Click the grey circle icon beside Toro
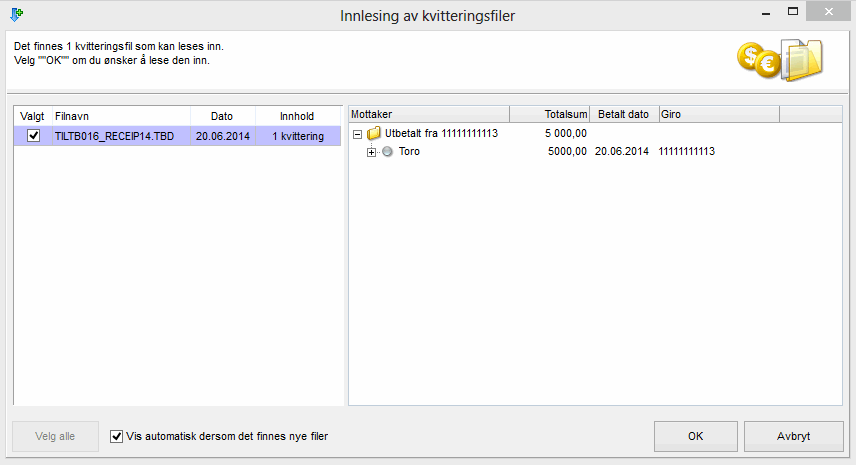 387,152
